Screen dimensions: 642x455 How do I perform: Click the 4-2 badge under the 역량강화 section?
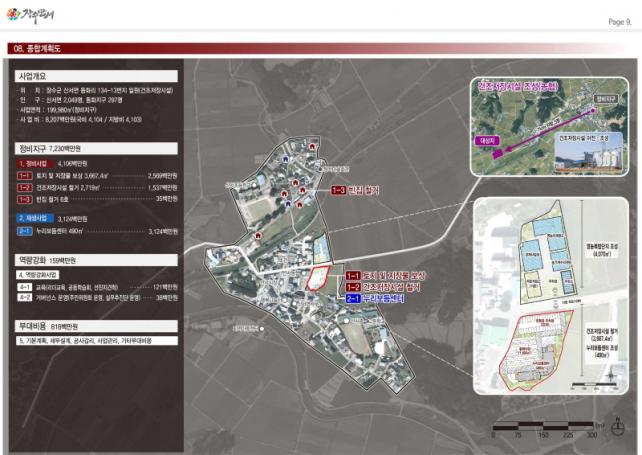[x=25, y=297]
